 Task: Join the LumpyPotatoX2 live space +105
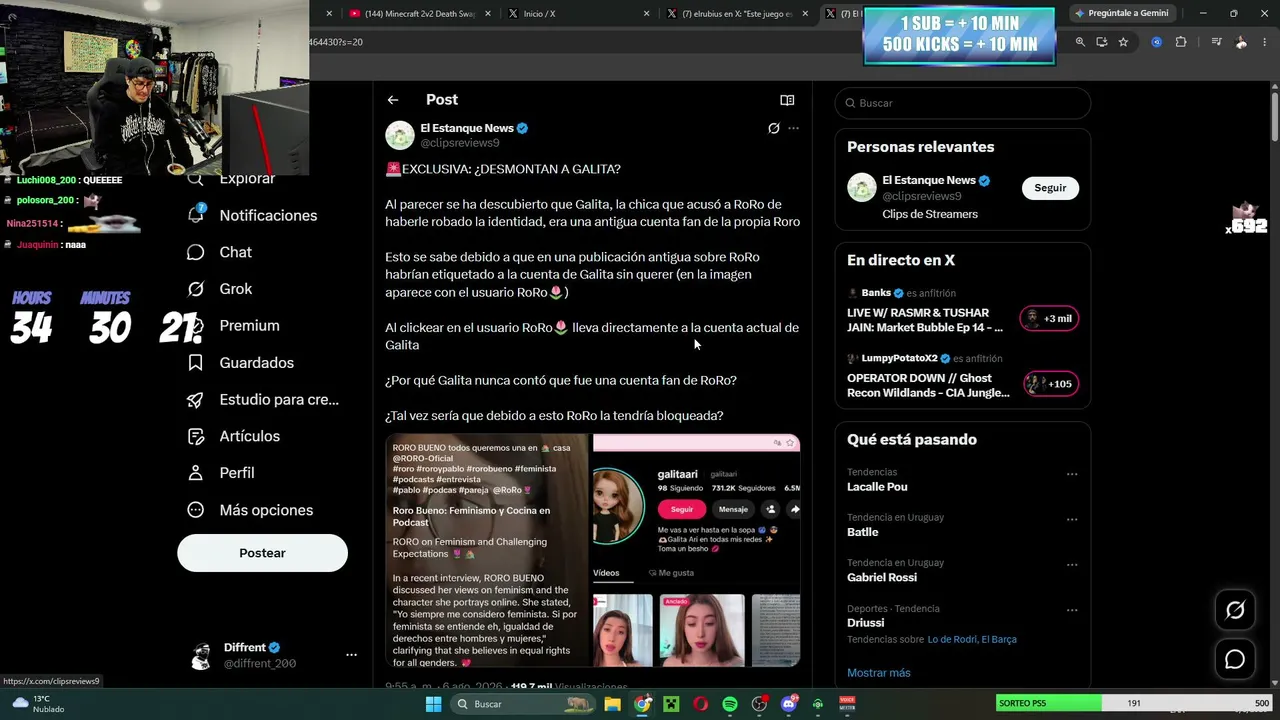[1050, 384]
